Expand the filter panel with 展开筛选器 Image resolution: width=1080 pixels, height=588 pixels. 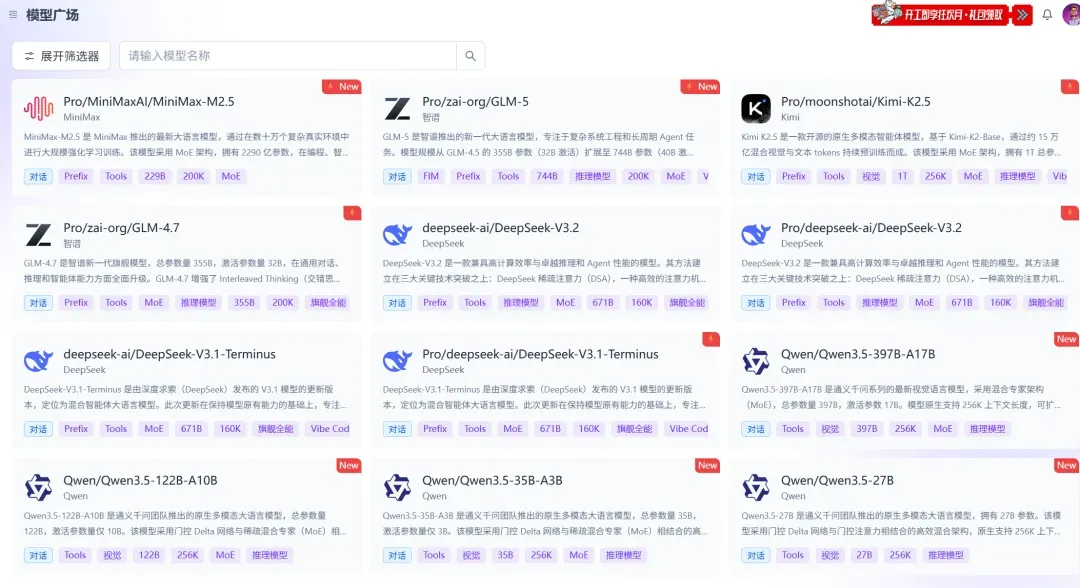pos(61,56)
